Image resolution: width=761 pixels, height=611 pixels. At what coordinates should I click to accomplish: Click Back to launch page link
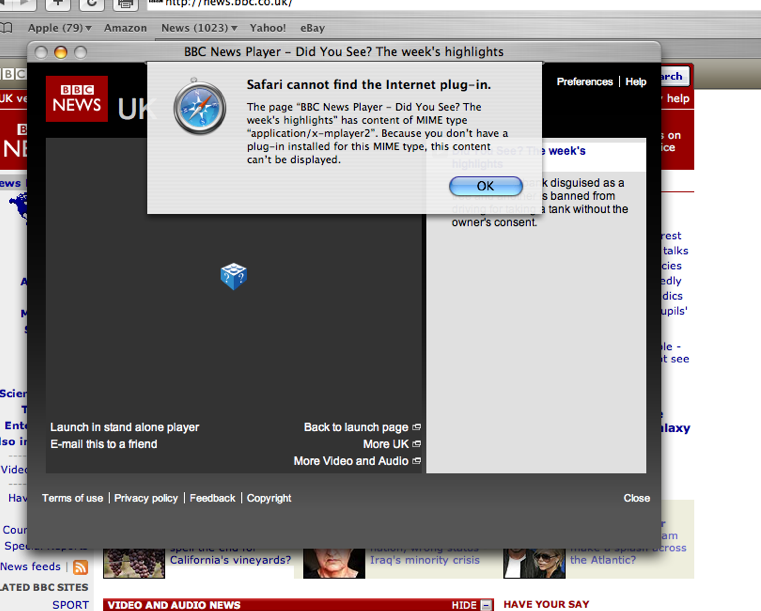pos(356,427)
